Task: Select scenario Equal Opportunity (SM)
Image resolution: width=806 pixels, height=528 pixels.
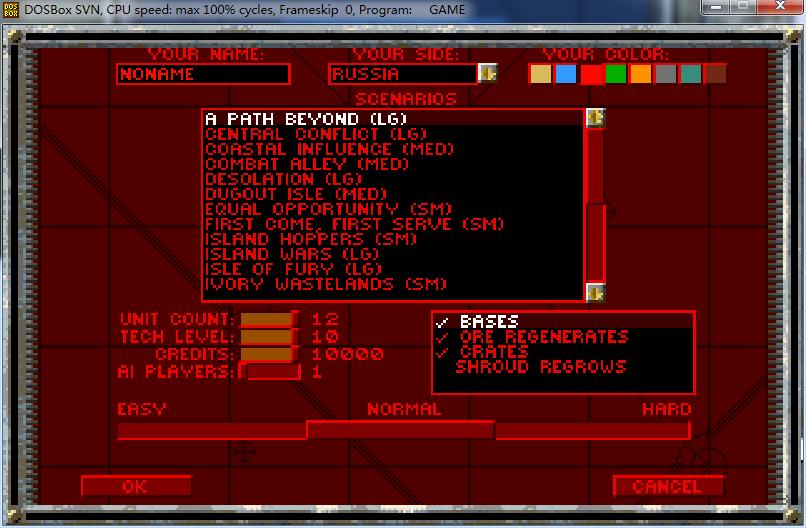Action: (x=394, y=209)
